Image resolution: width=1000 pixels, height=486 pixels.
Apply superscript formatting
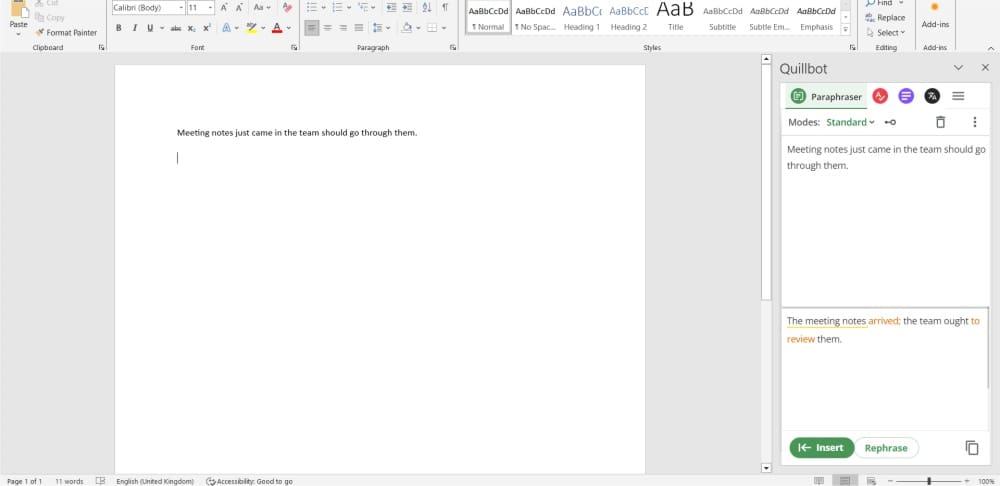point(207,28)
